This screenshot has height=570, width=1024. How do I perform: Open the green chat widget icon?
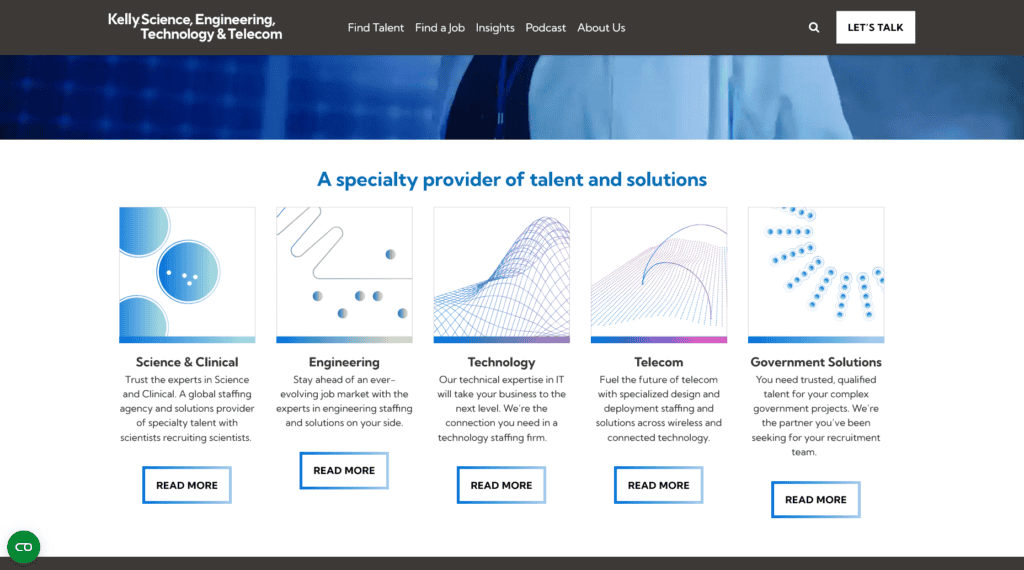24,547
